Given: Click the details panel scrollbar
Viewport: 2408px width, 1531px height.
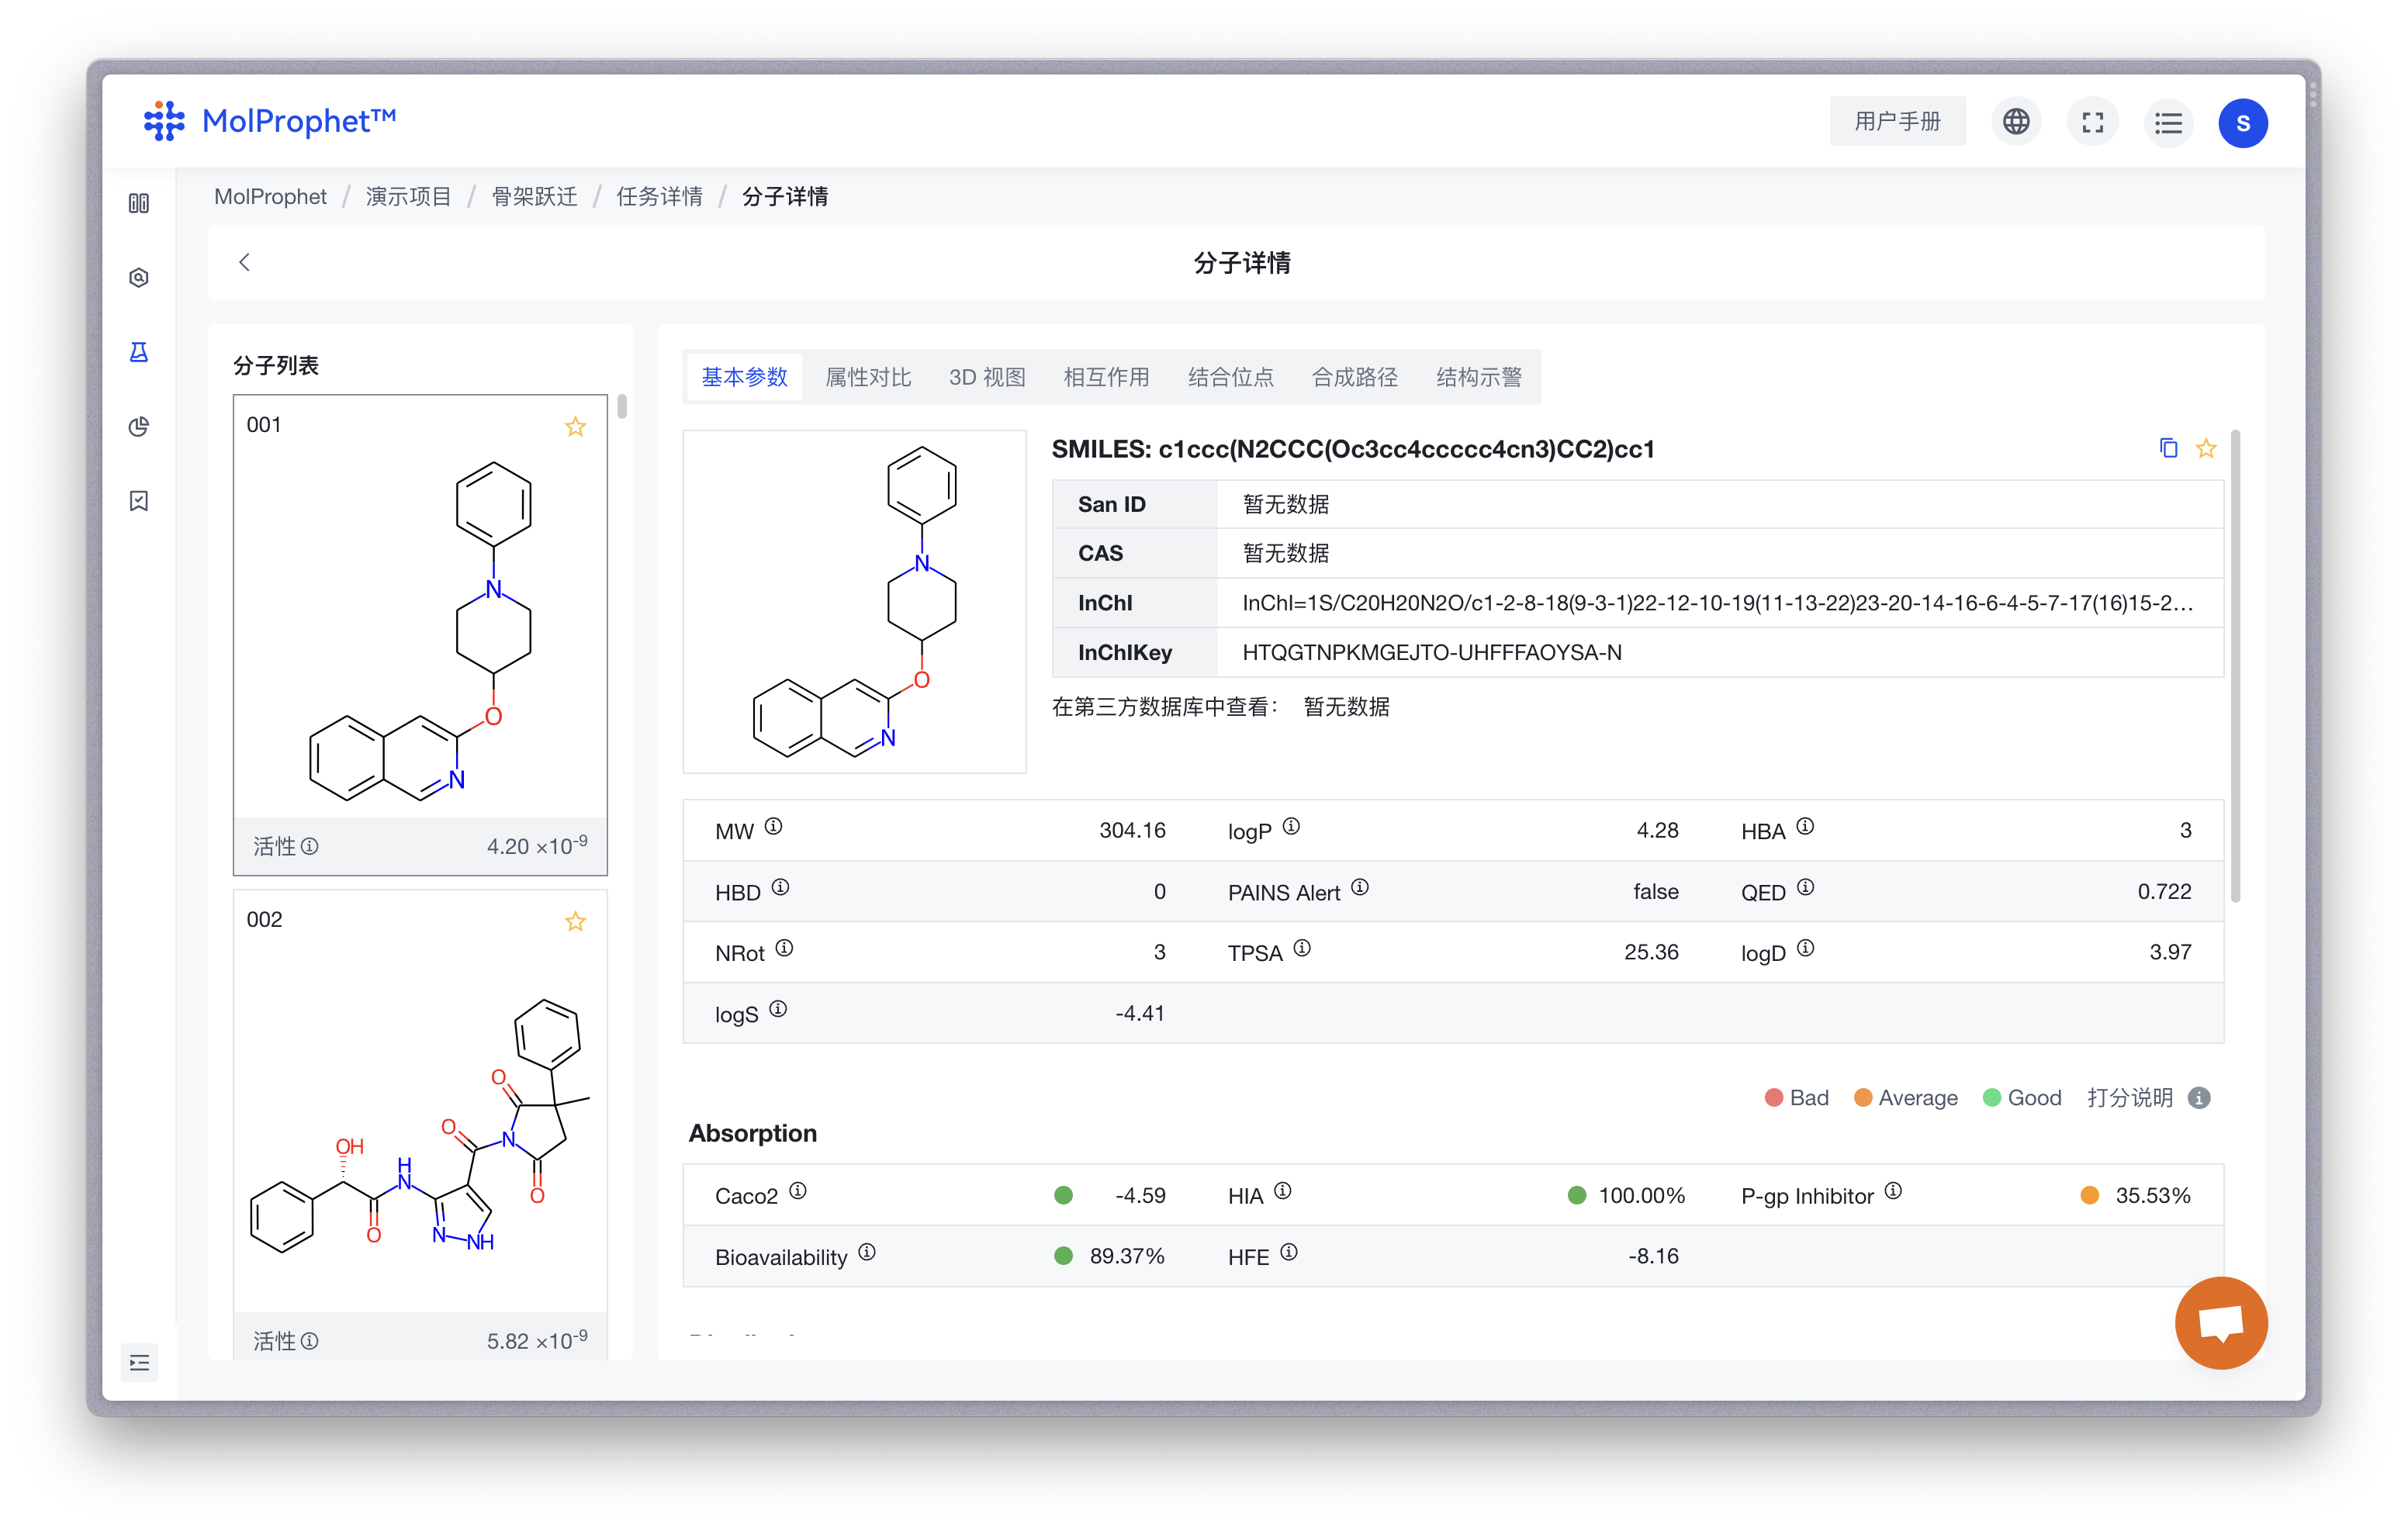Looking at the screenshot, I should point(2235,666).
